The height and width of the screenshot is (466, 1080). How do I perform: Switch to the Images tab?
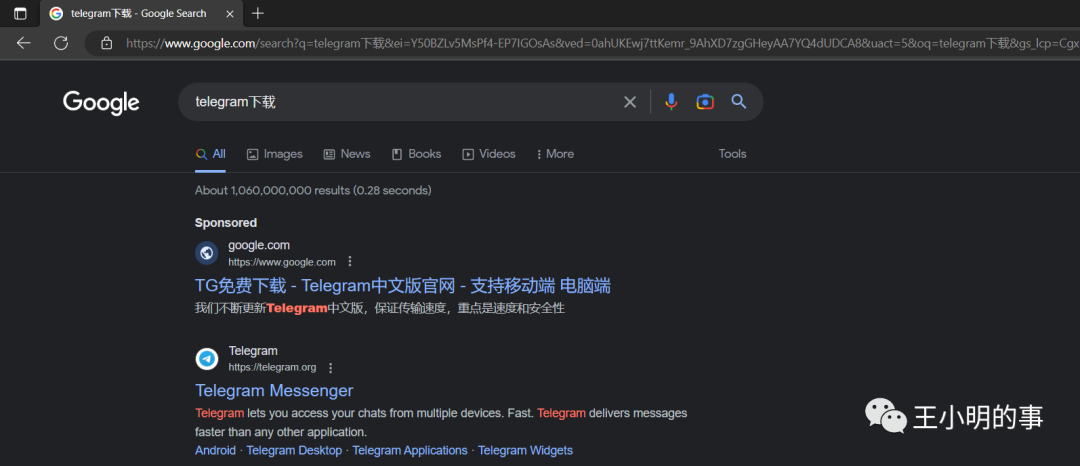tap(274, 154)
